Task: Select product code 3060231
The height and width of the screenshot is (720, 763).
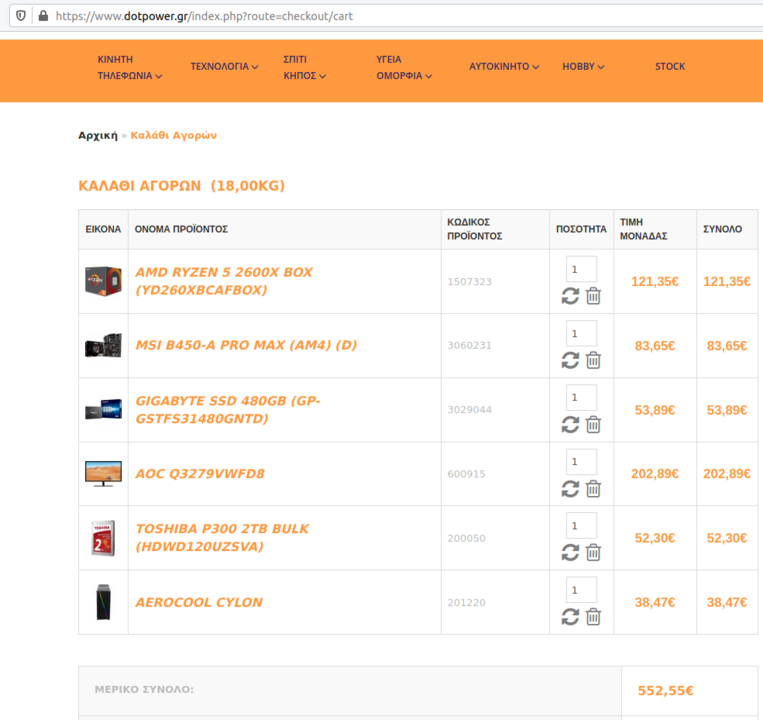Action: click(470, 345)
